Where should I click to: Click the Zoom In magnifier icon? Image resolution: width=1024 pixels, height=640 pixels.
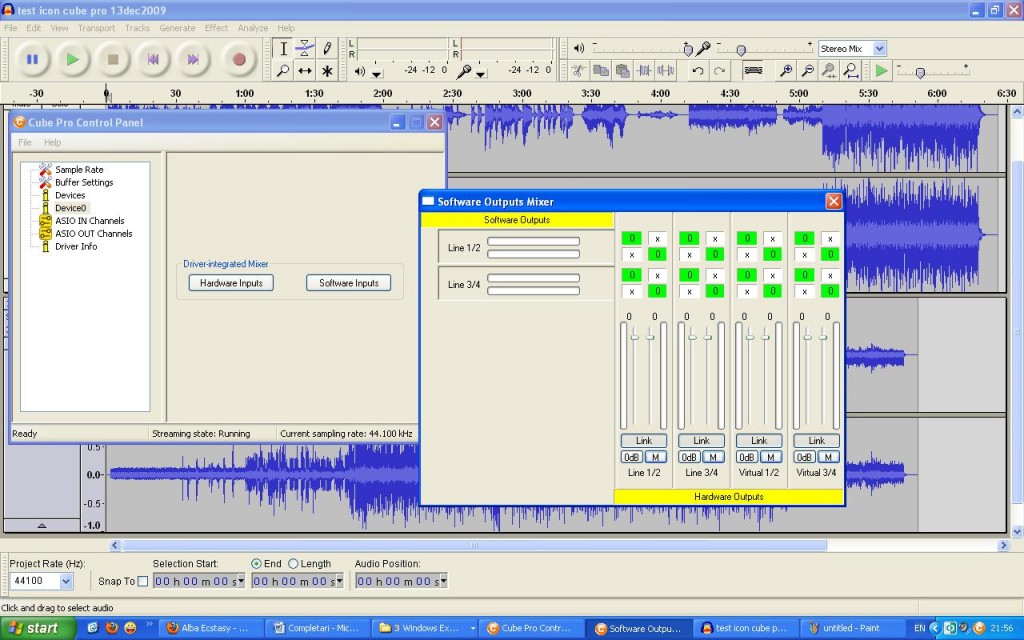[x=786, y=70]
